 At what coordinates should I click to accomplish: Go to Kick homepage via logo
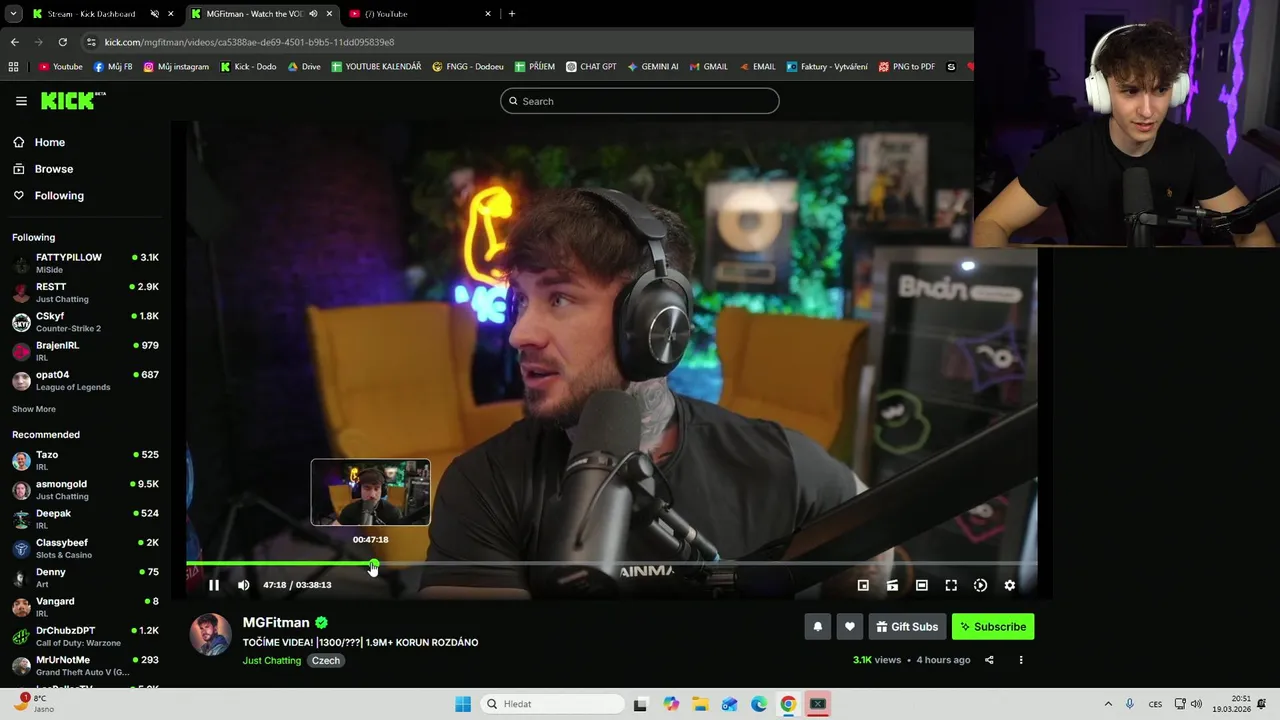72,100
